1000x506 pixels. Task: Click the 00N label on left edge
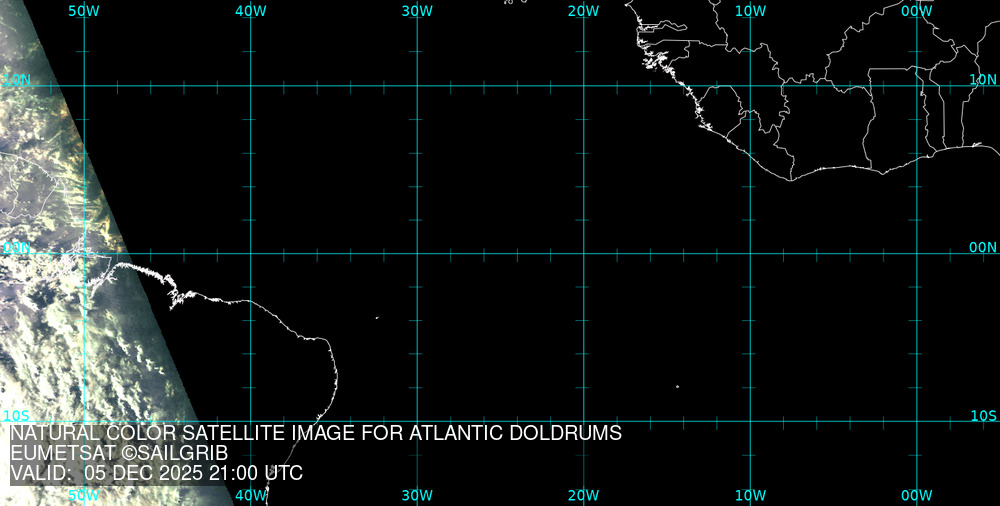[16, 247]
